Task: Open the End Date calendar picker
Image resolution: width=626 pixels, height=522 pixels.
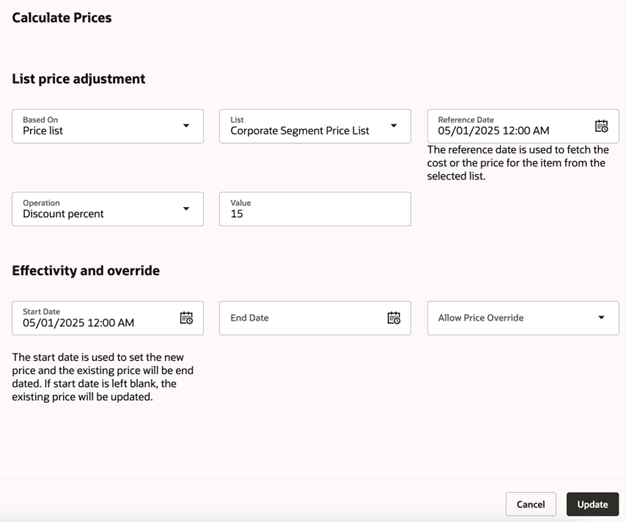Action: (394, 318)
